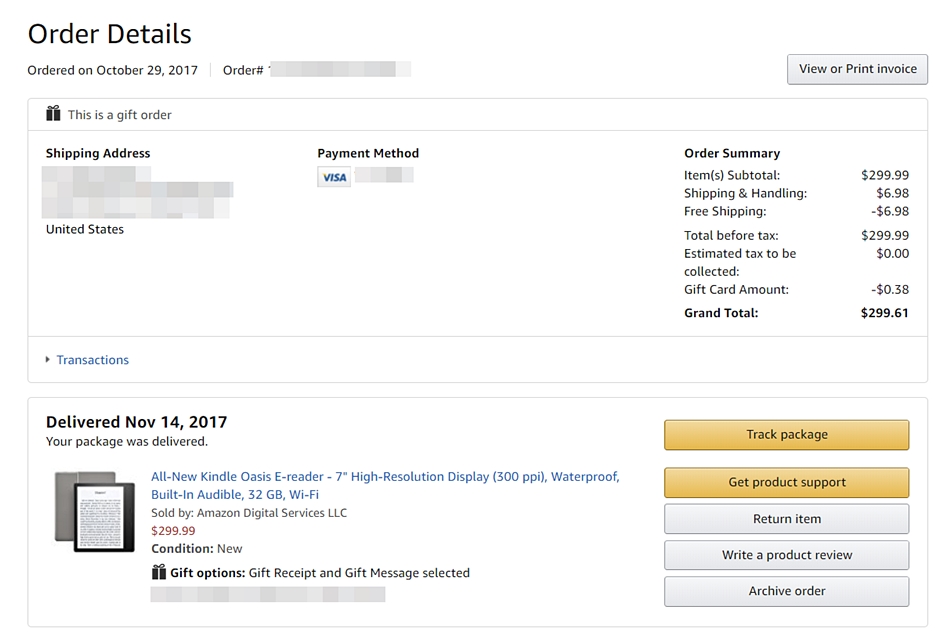Click the gift box icon beside gift order
Viewport: 950px width, 642px height.
point(53,114)
